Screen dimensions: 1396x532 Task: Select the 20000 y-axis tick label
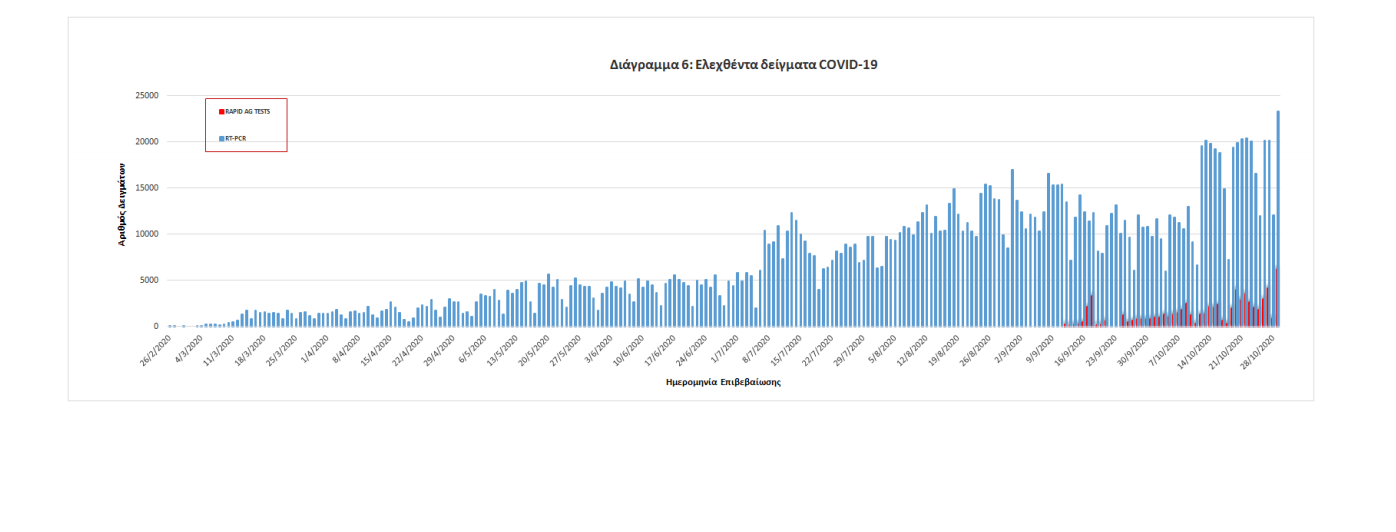pos(146,142)
